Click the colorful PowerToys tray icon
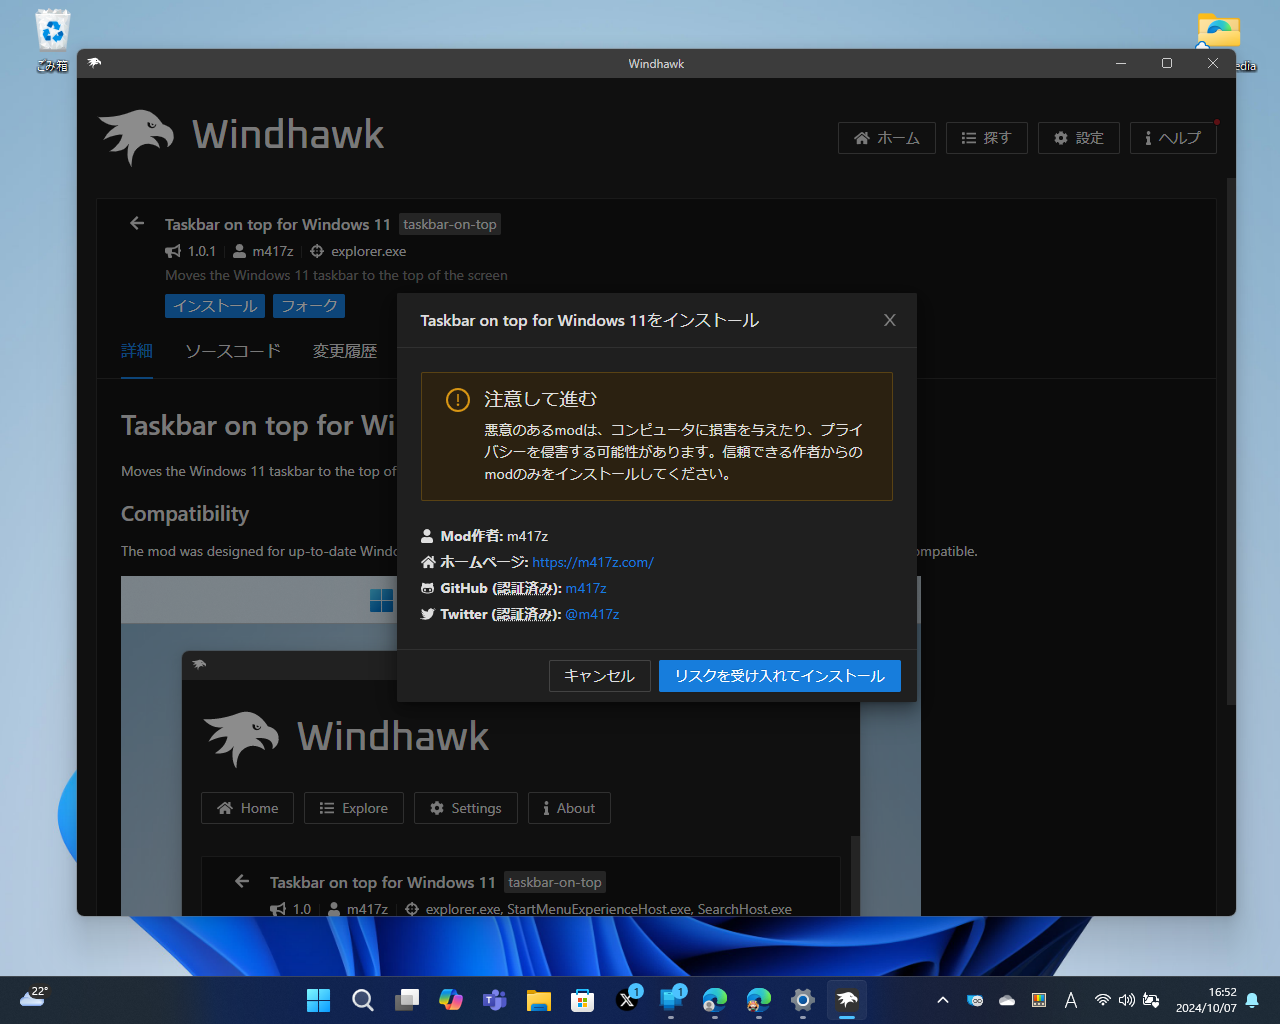The width and height of the screenshot is (1280, 1024). (x=1039, y=1000)
